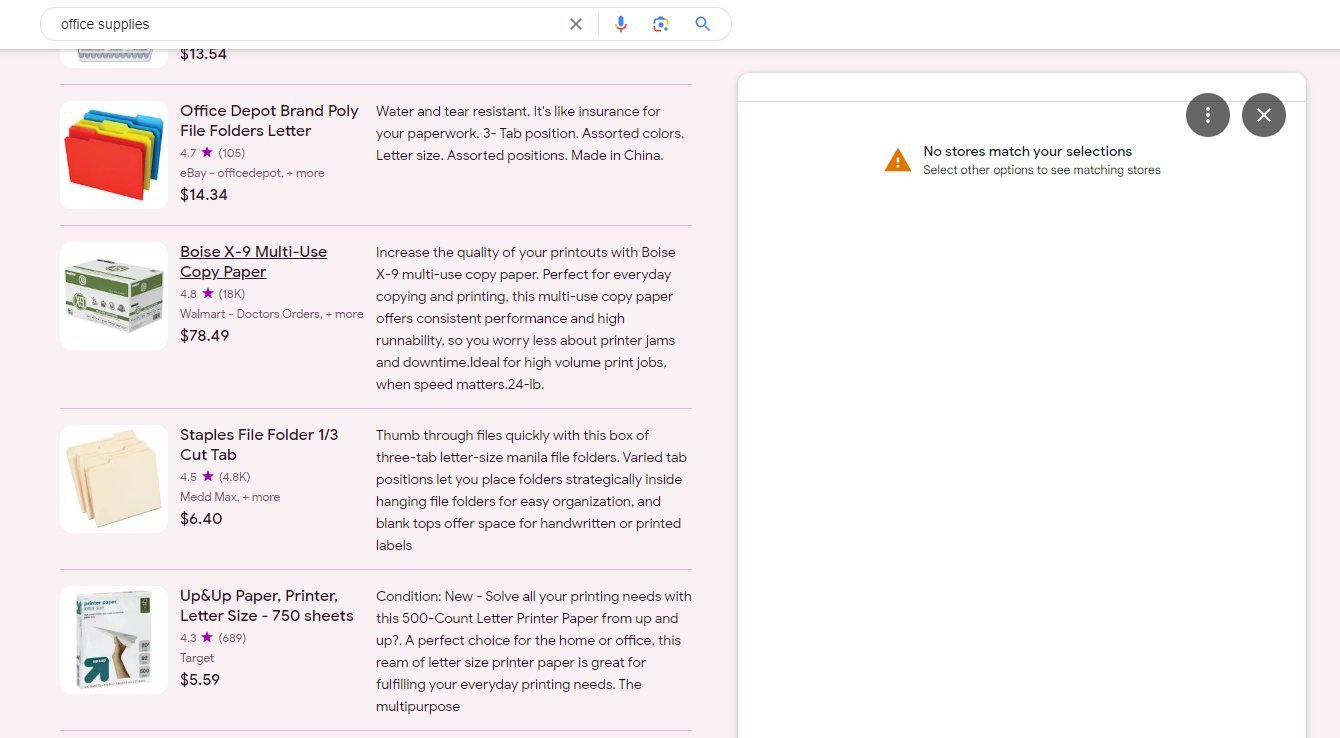Open the three-dot more options menu
The width and height of the screenshot is (1340, 738).
pyautogui.click(x=1208, y=115)
